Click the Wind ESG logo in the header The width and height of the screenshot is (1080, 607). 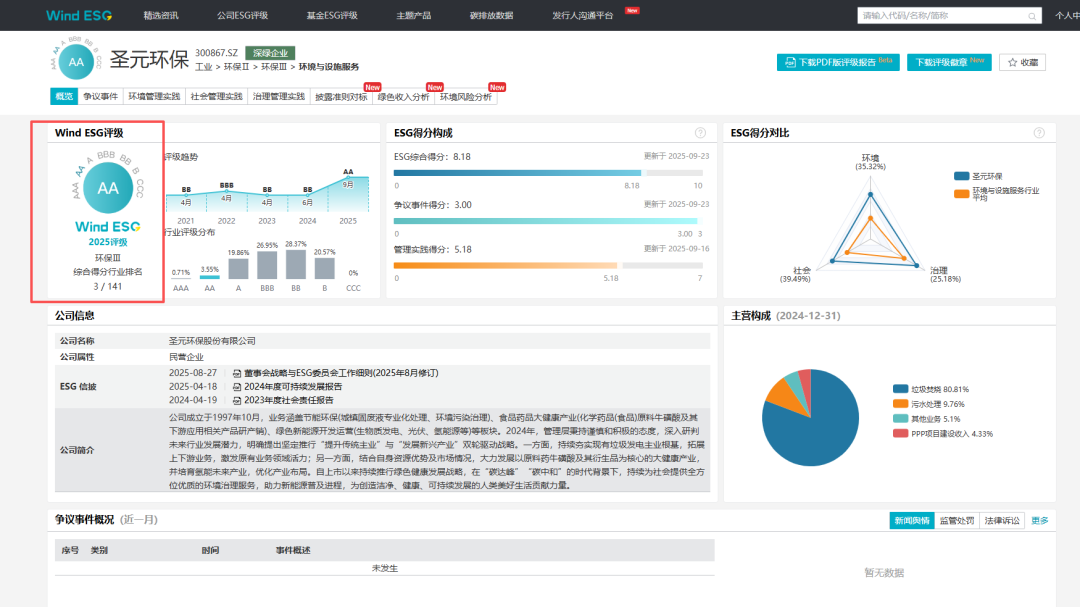coord(78,15)
